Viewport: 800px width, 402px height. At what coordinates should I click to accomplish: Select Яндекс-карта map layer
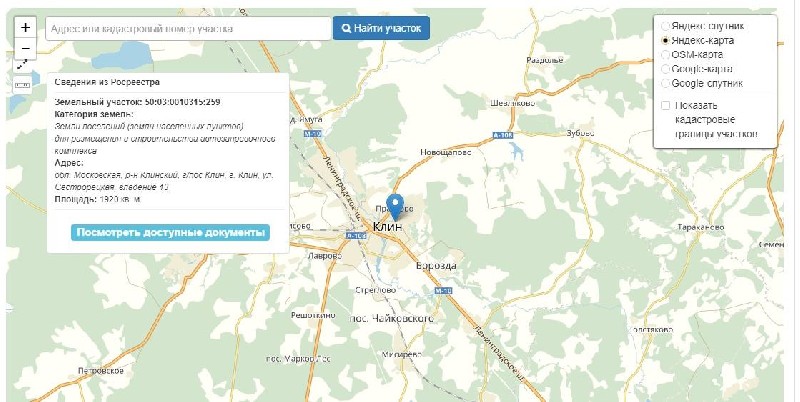pyautogui.click(x=665, y=40)
